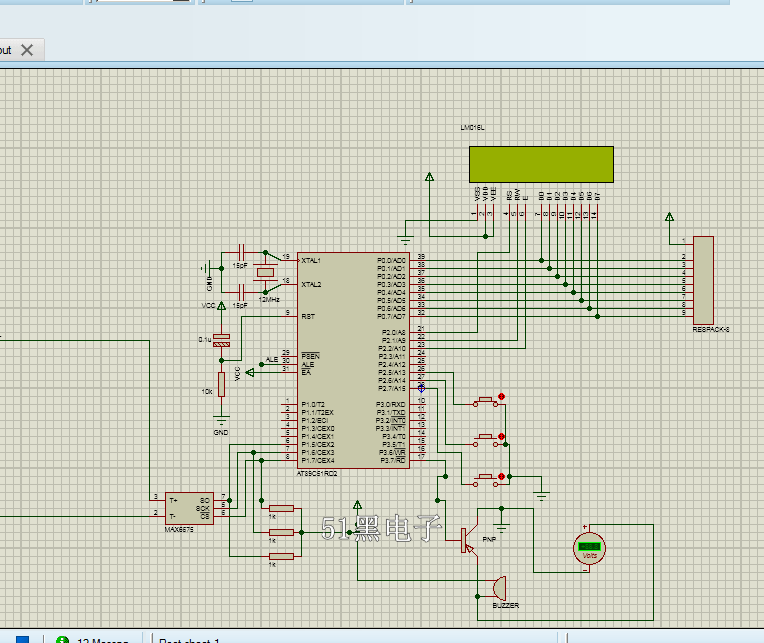Select the 10k reset resistor
764x643 pixels.
(x=221, y=385)
